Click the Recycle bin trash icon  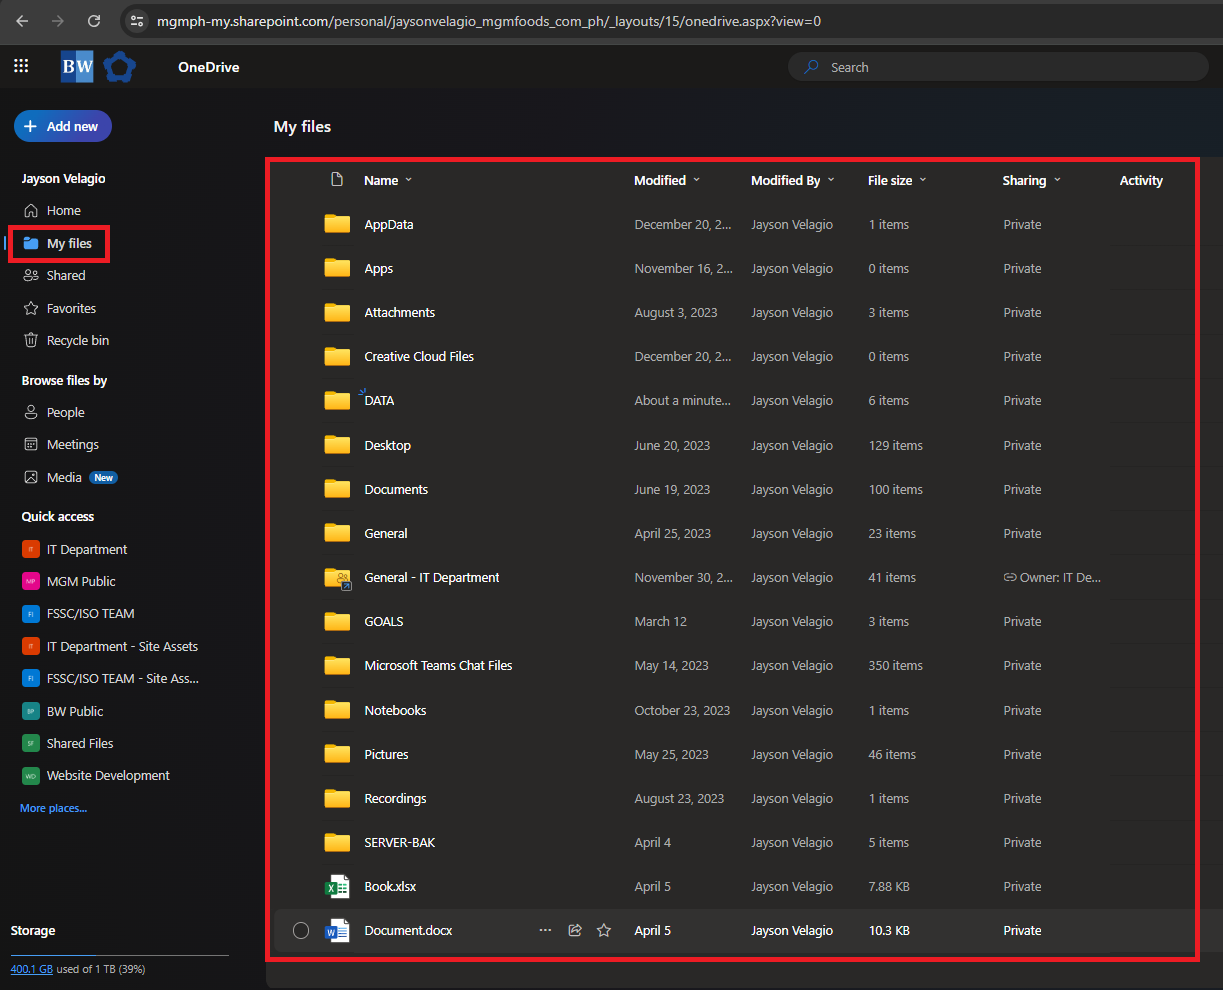click(31, 340)
